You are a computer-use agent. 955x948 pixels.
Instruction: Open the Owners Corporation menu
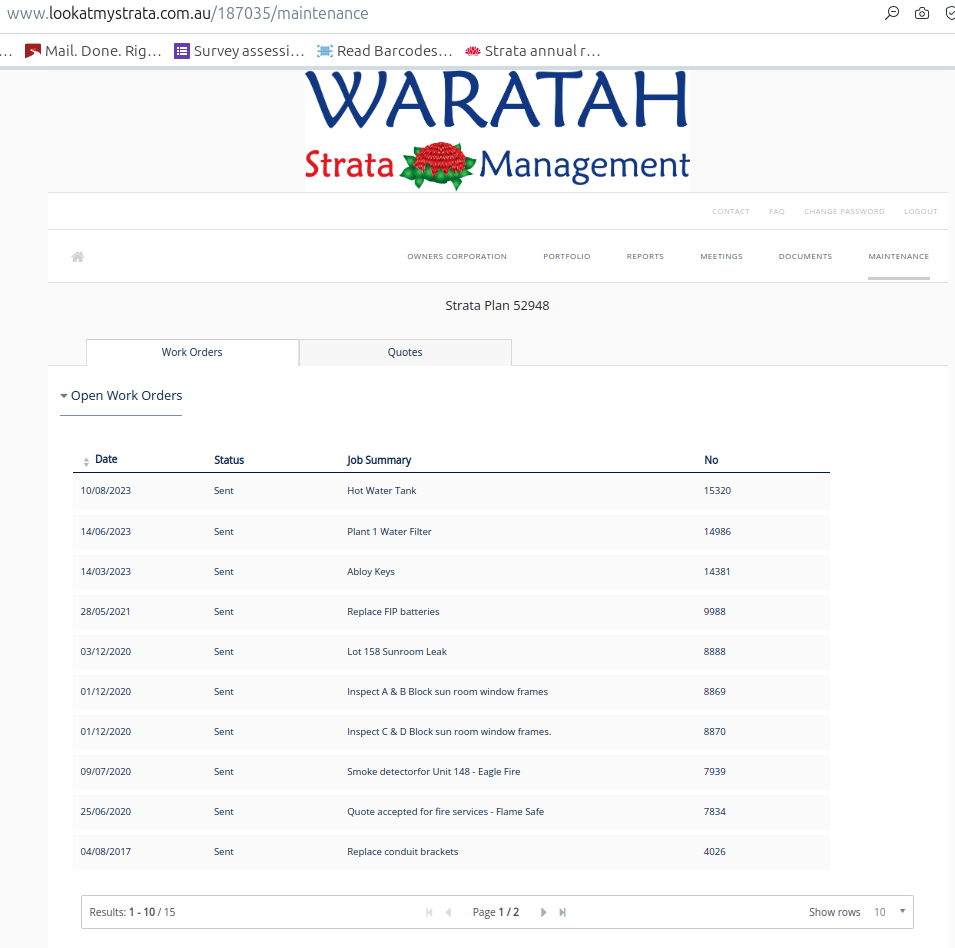point(457,256)
